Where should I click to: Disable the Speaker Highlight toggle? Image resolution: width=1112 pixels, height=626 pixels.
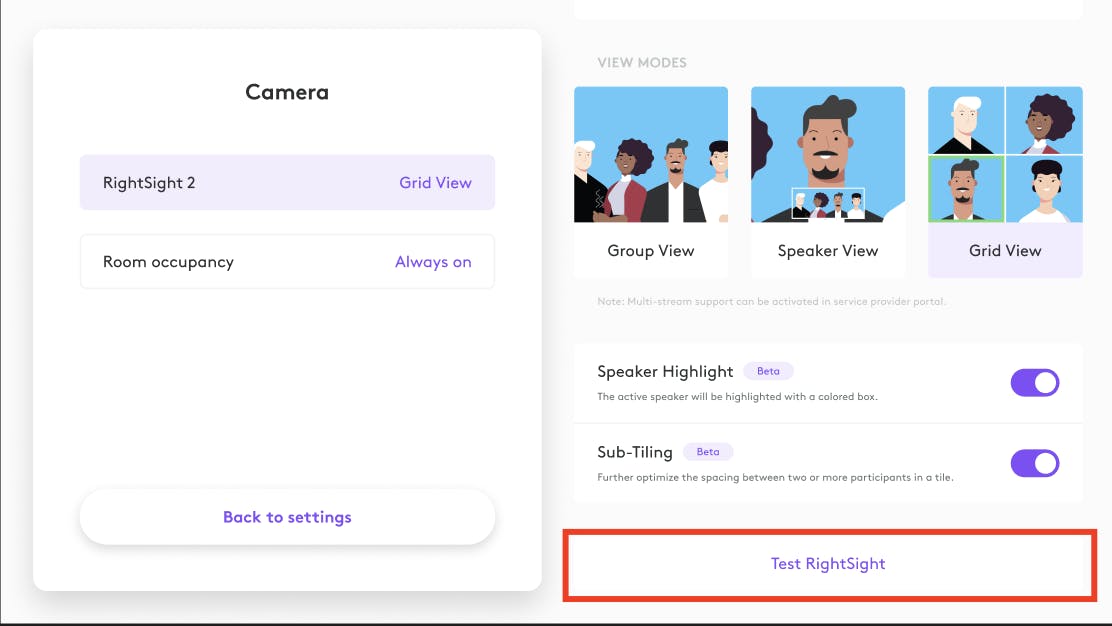pyautogui.click(x=1035, y=383)
